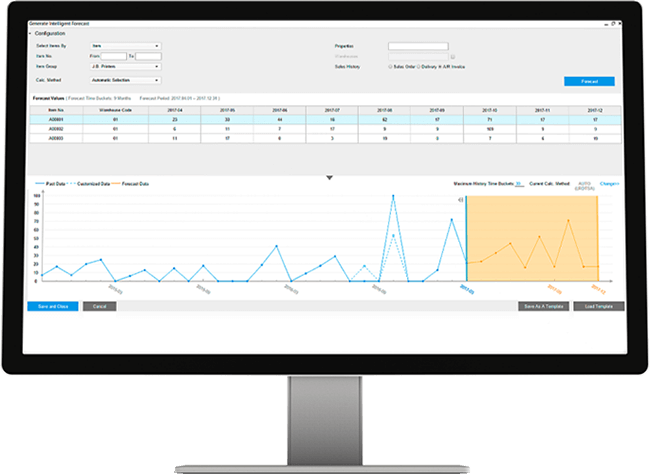Click the Properties input field

(x=417, y=46)
